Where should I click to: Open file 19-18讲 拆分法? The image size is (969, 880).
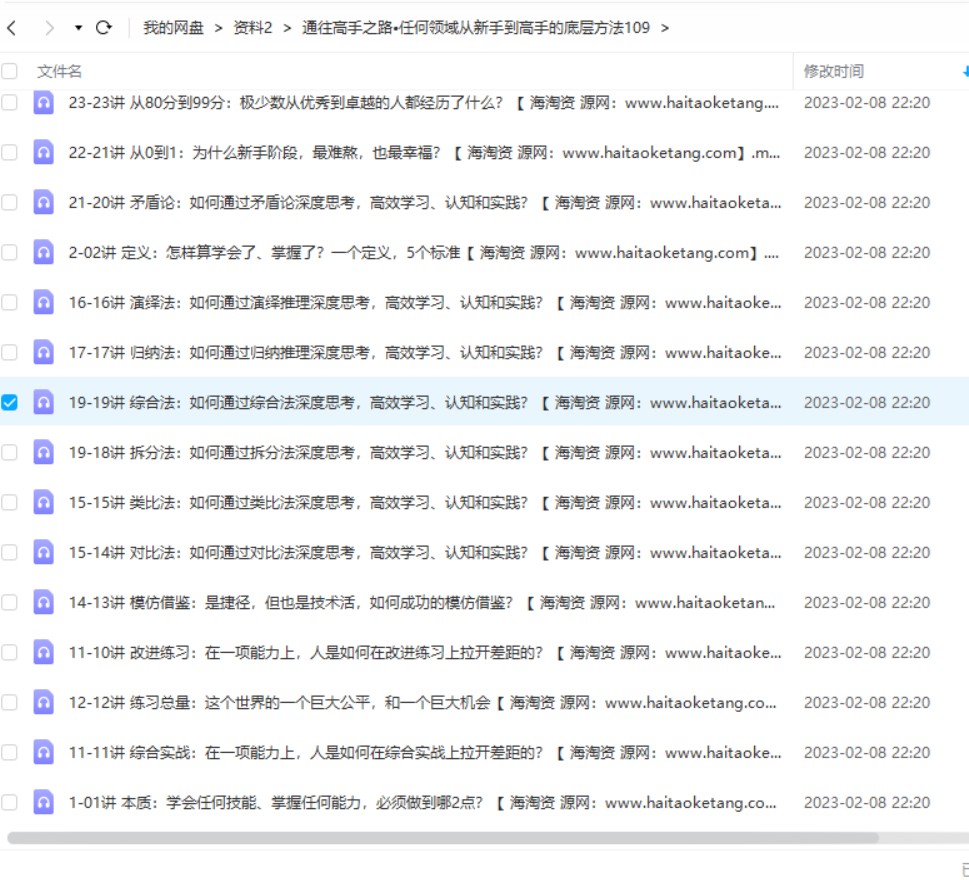(x=425, y=452)
